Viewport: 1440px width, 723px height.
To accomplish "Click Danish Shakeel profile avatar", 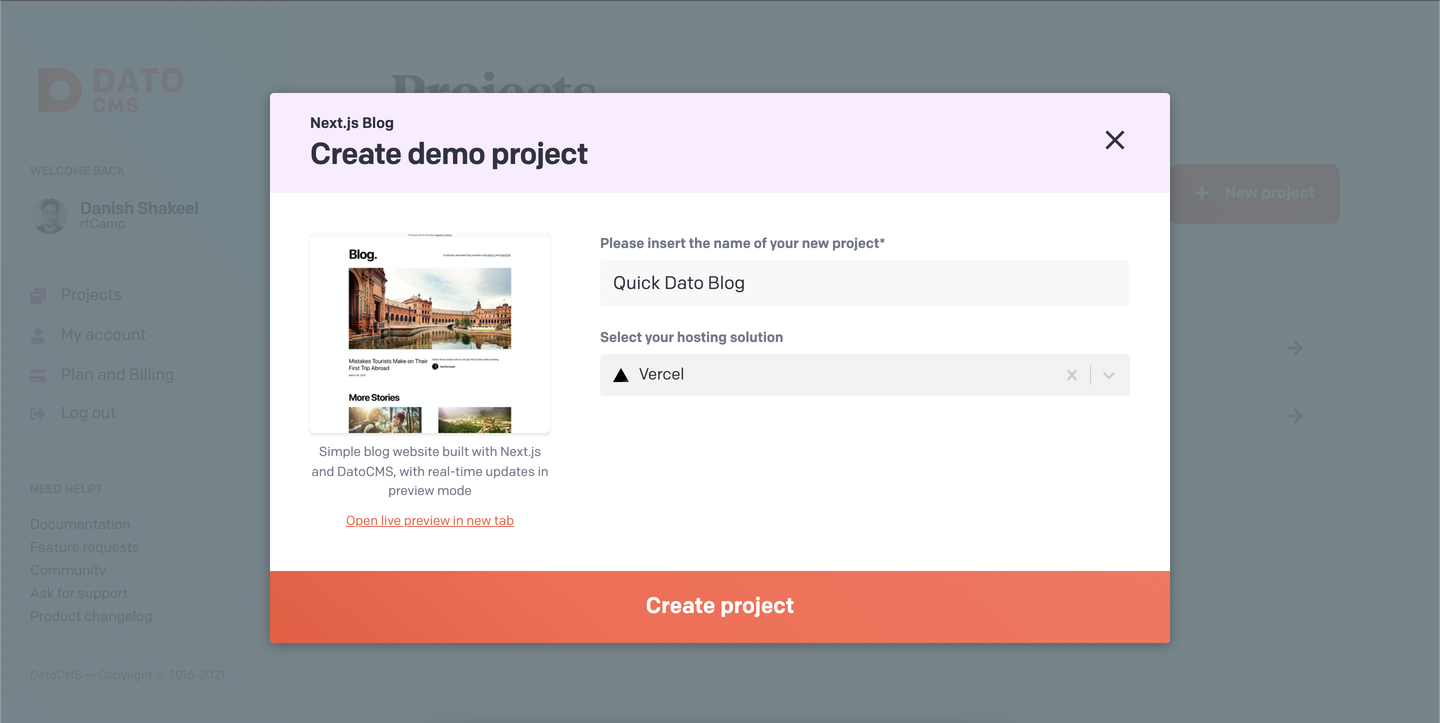I will click(50, 215).
